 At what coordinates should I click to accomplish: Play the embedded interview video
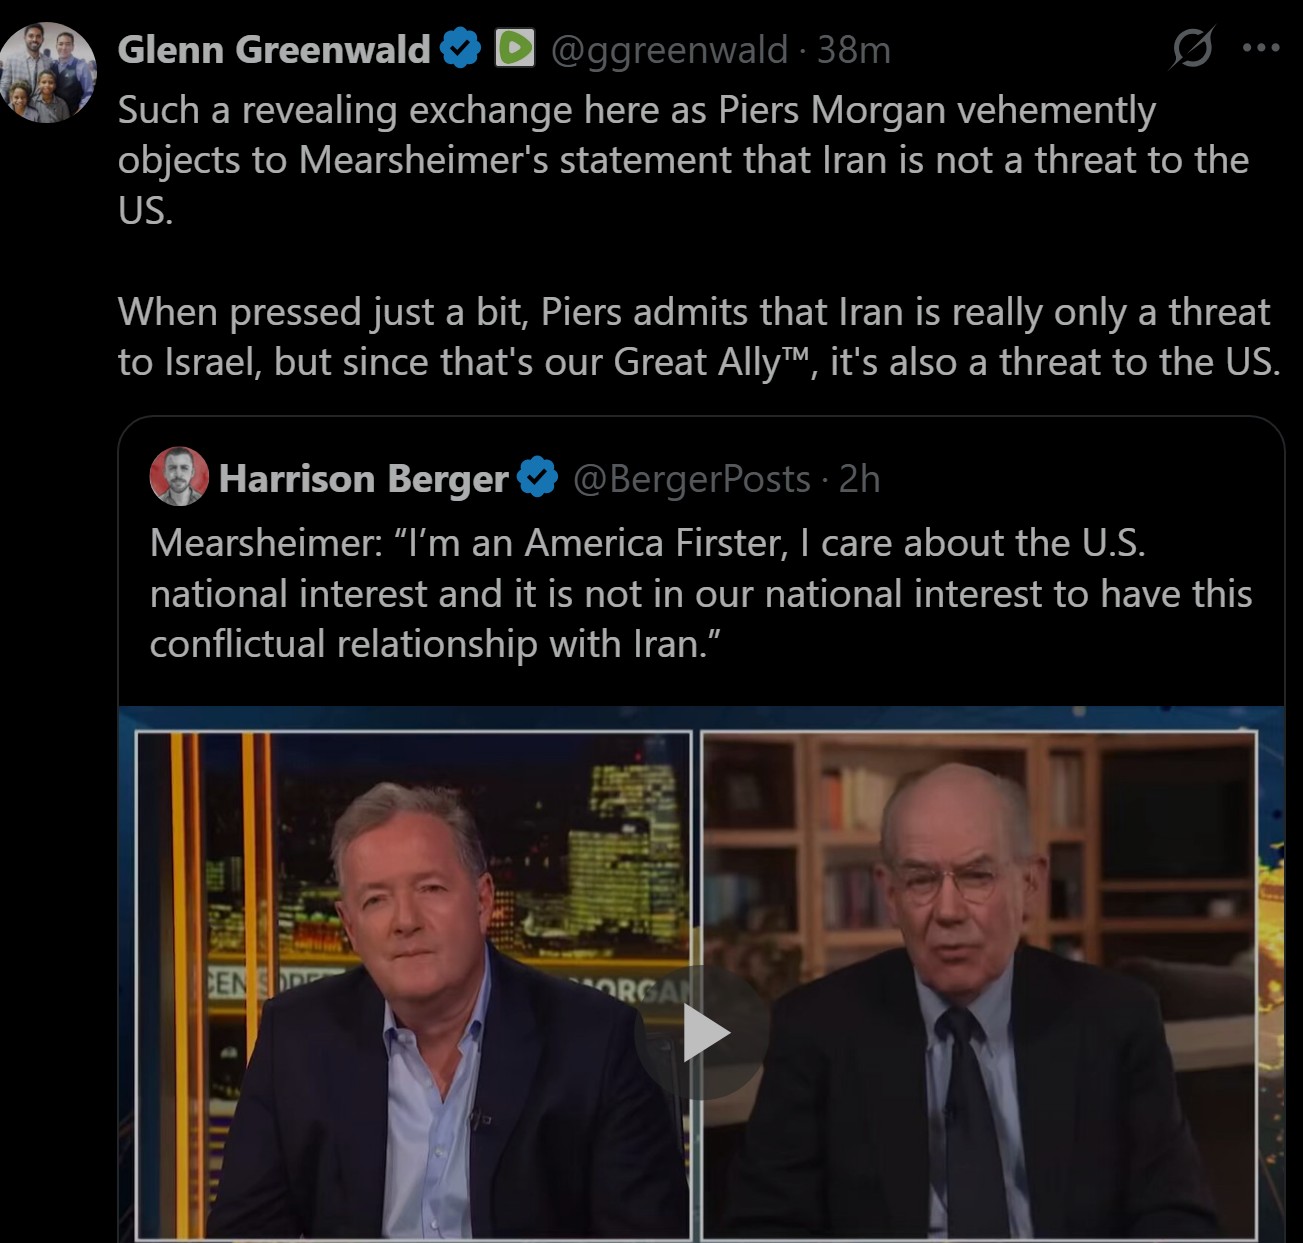point(702,1033)
